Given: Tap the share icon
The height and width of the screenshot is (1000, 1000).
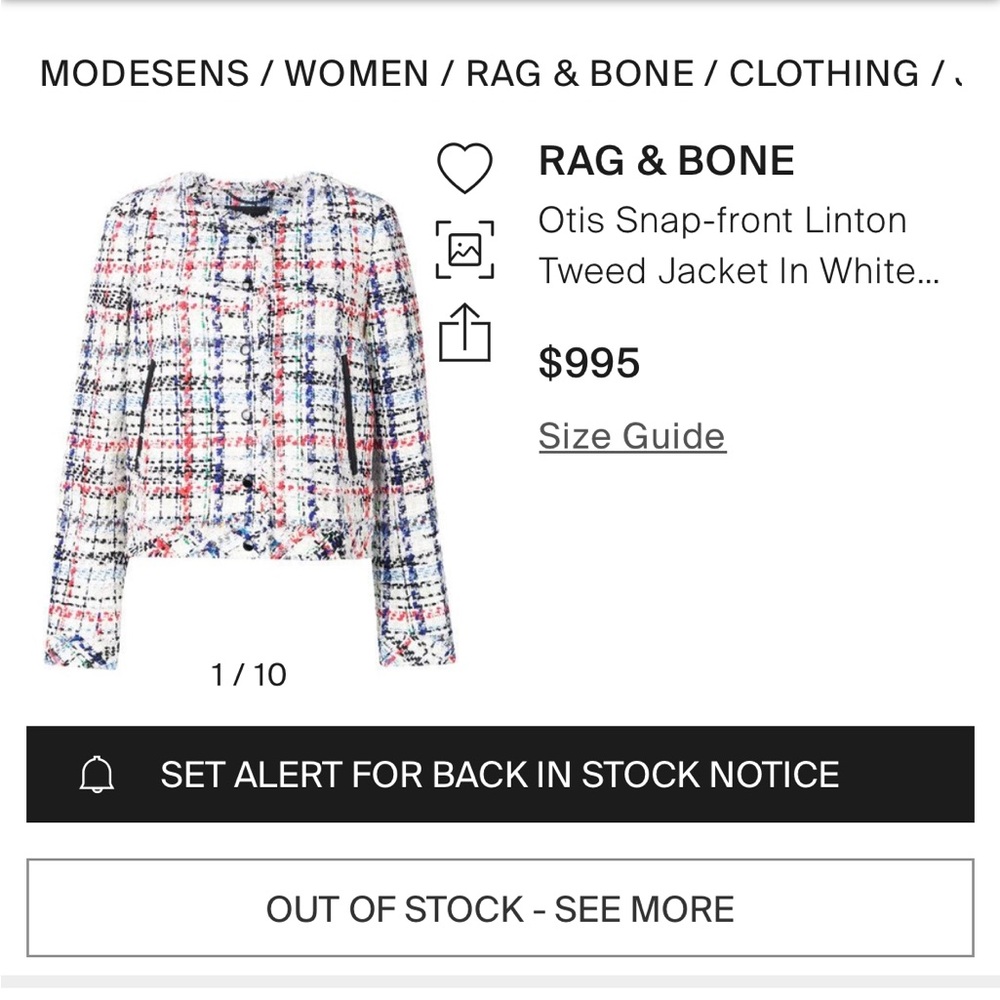Looking at the screenshot, I should (x=465, y=331).
